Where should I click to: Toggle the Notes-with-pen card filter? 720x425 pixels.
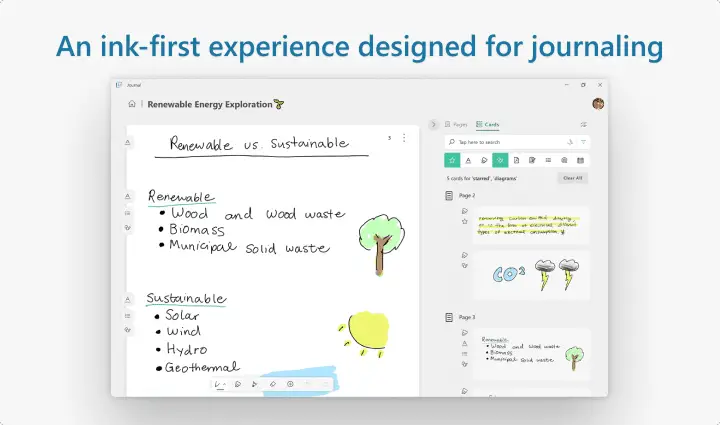(532, 160)
